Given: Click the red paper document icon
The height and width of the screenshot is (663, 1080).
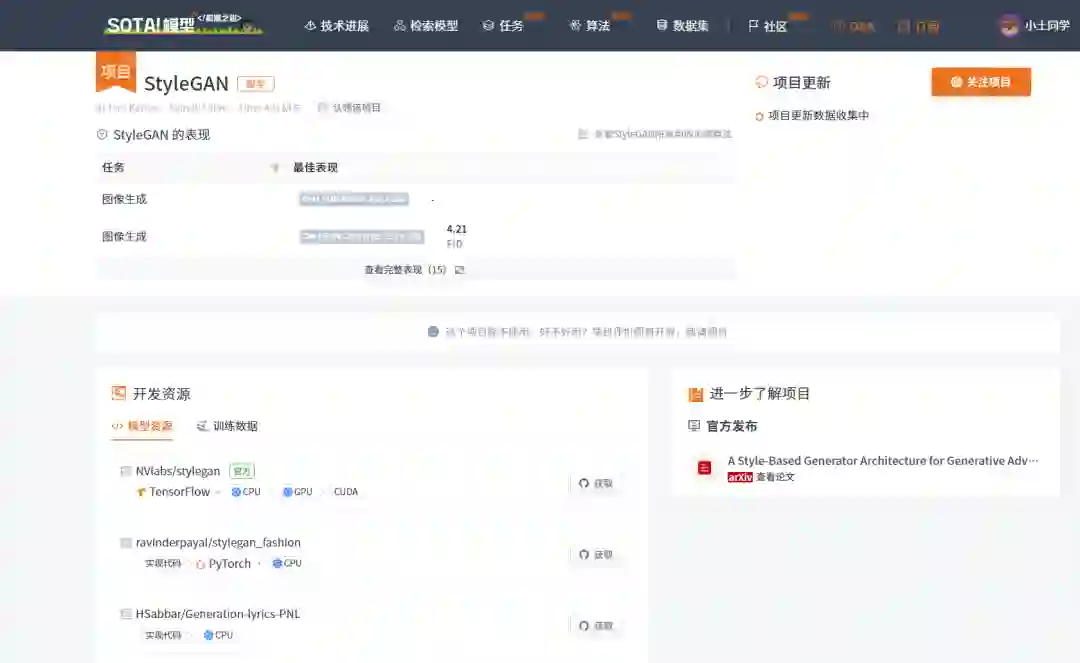Looking at the screenshot, I should coord(705,468).
